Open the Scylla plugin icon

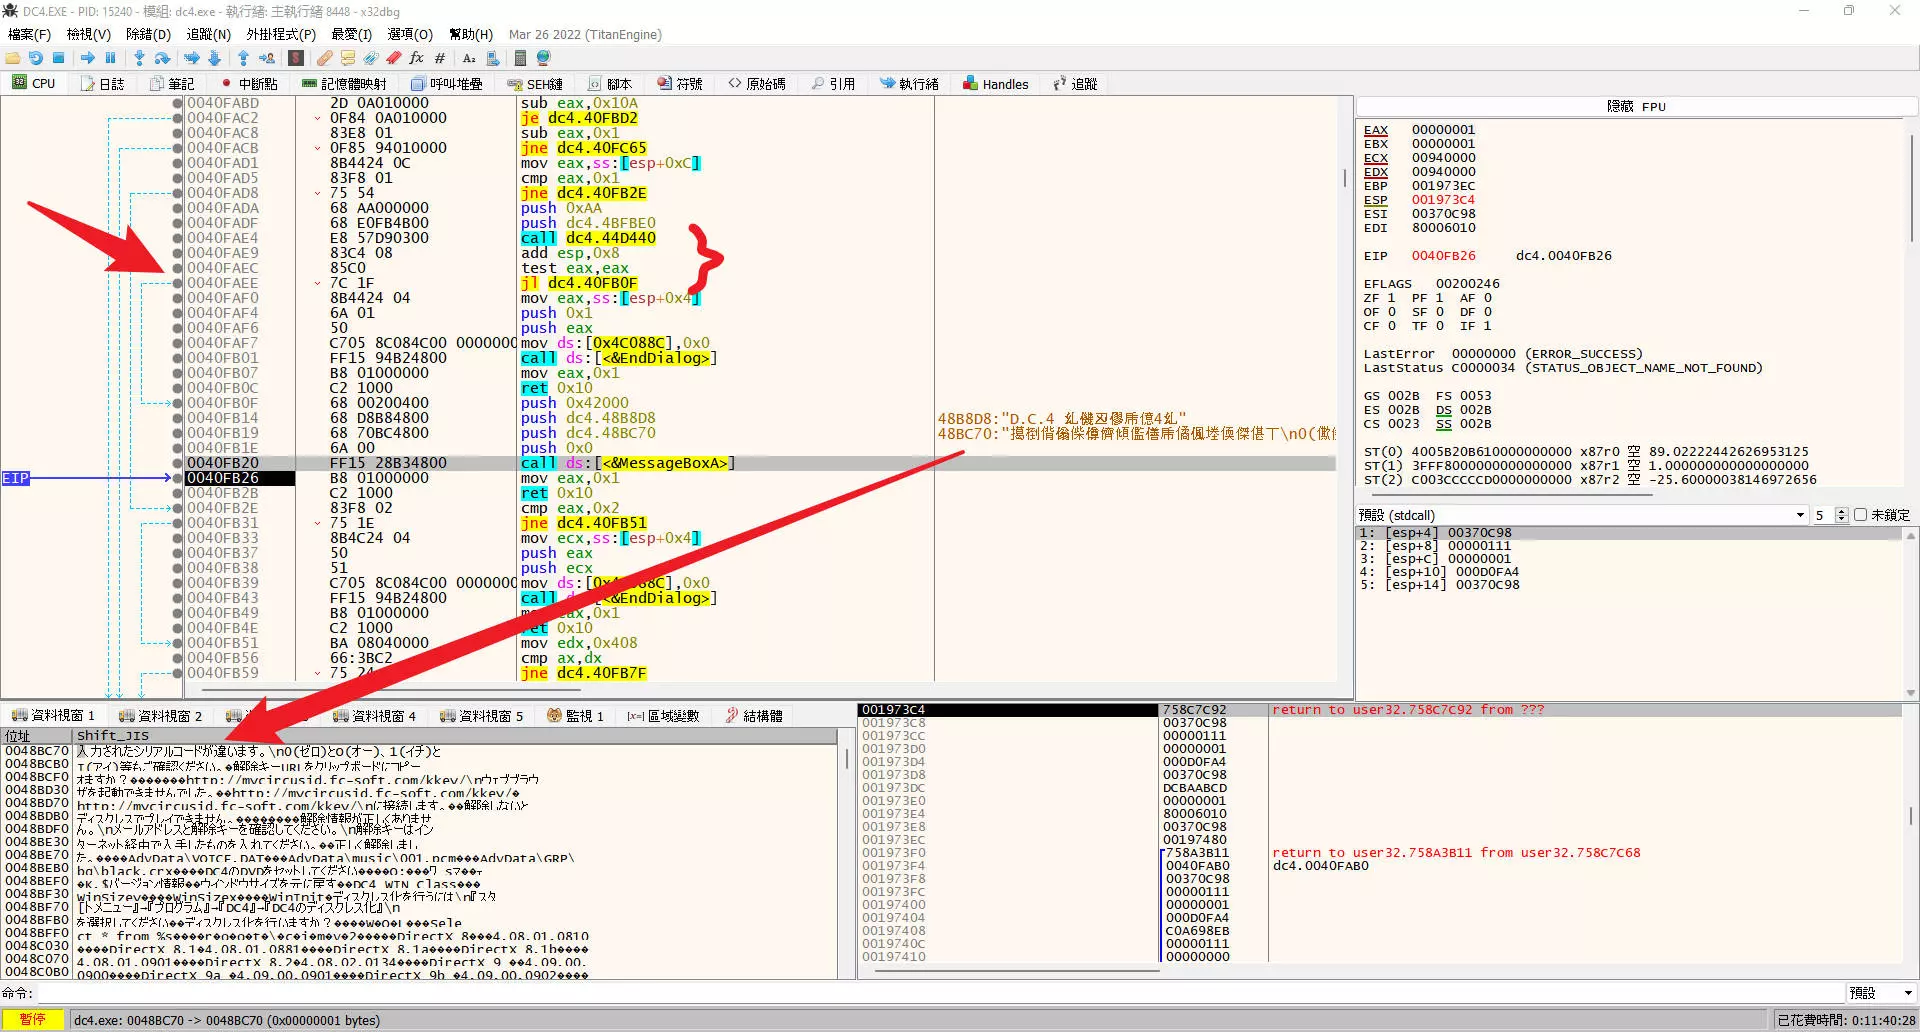point(296,58)
